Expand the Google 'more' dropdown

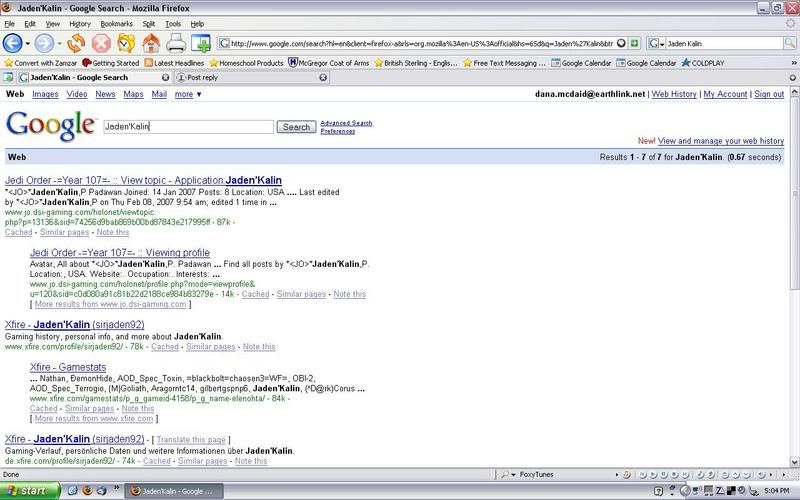pos(188,94)
